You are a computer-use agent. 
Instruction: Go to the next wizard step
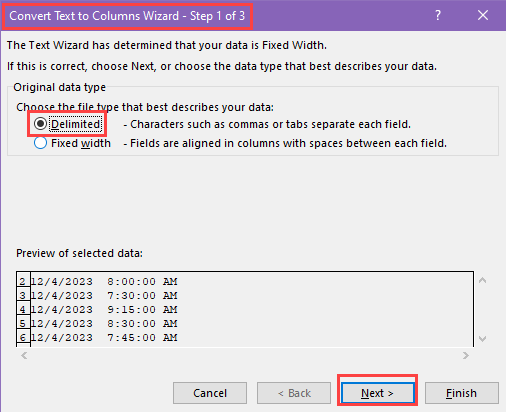tap(377, 393)
